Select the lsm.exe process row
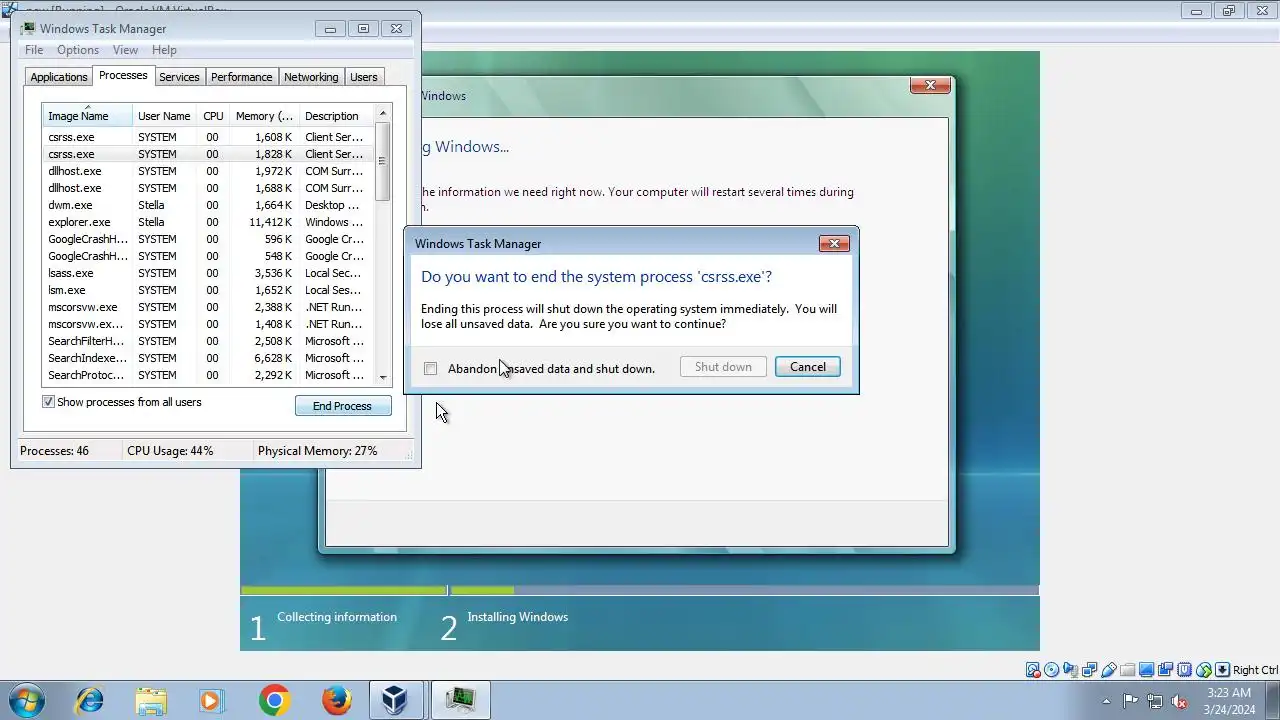Screen dimensions: 1280x720 click(x=208, y=290)
